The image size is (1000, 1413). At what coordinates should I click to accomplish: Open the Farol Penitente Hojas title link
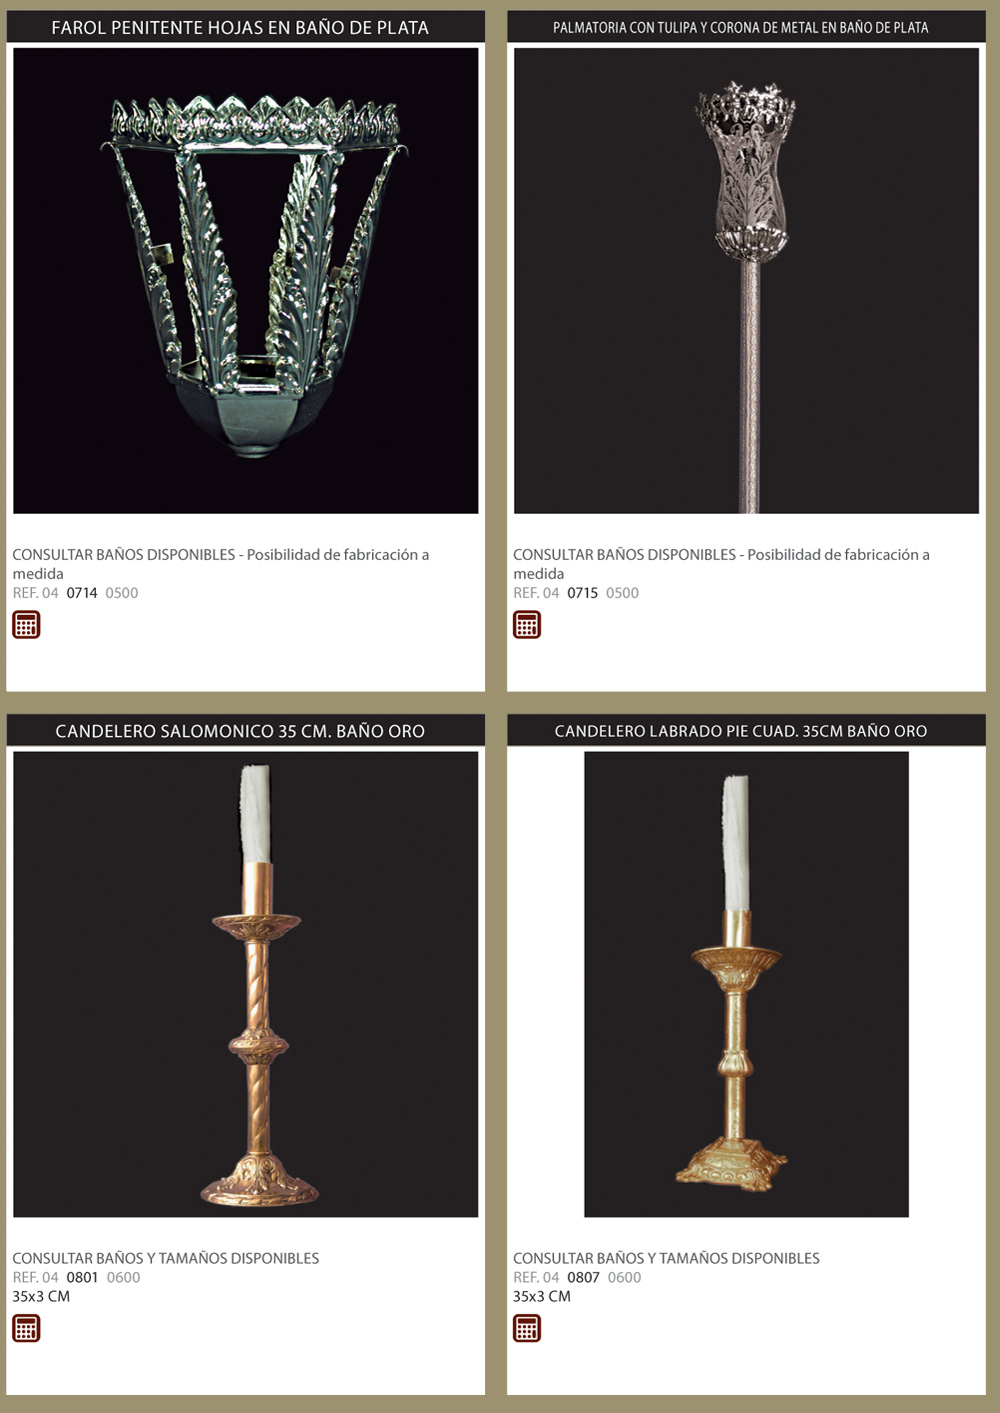pyautogui.click(x=240, y=28)
